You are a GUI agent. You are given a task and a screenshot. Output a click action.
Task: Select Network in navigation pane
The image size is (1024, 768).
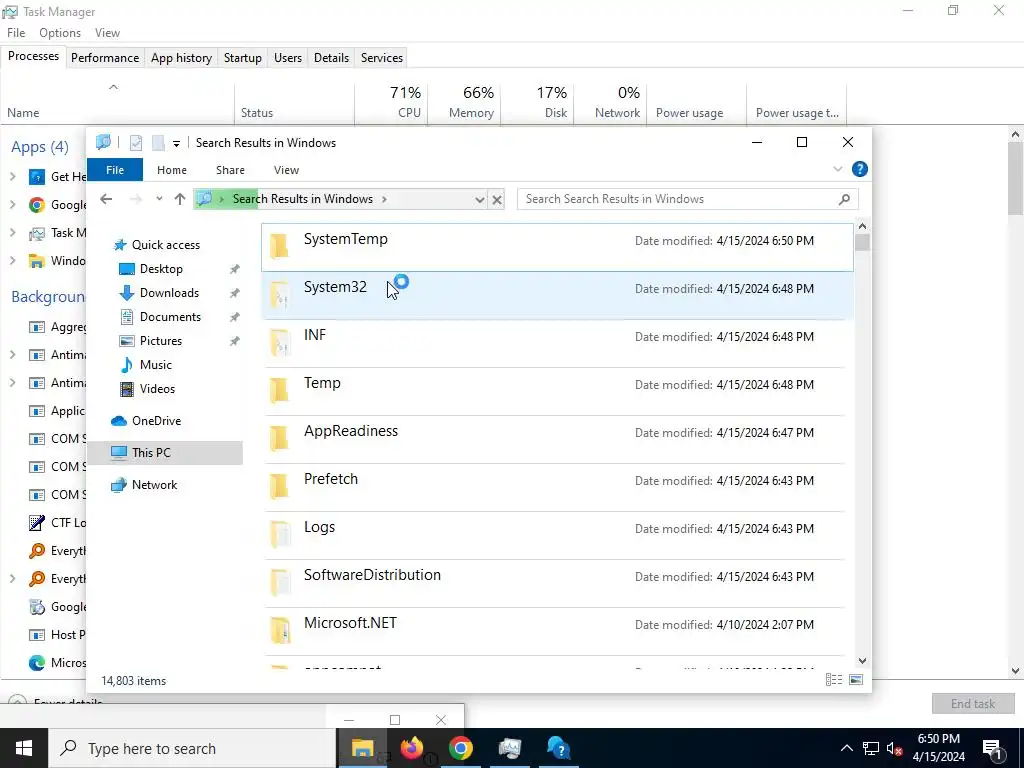pyautogui.click(x=154, y=485)
